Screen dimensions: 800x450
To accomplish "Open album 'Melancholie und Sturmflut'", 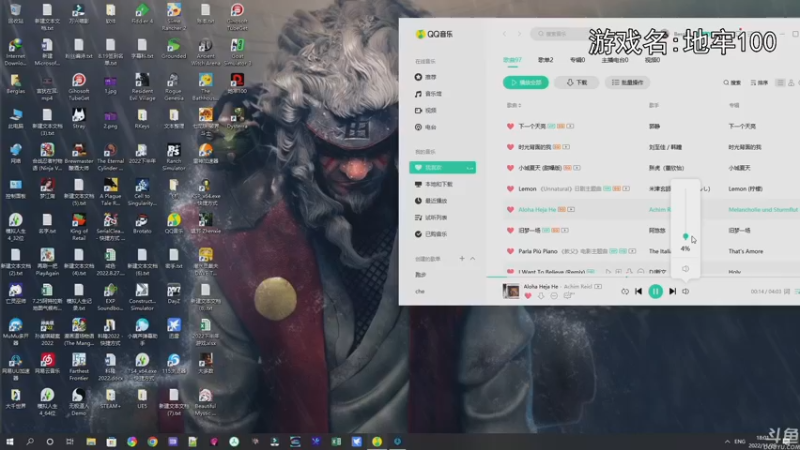I will [763, 210].
